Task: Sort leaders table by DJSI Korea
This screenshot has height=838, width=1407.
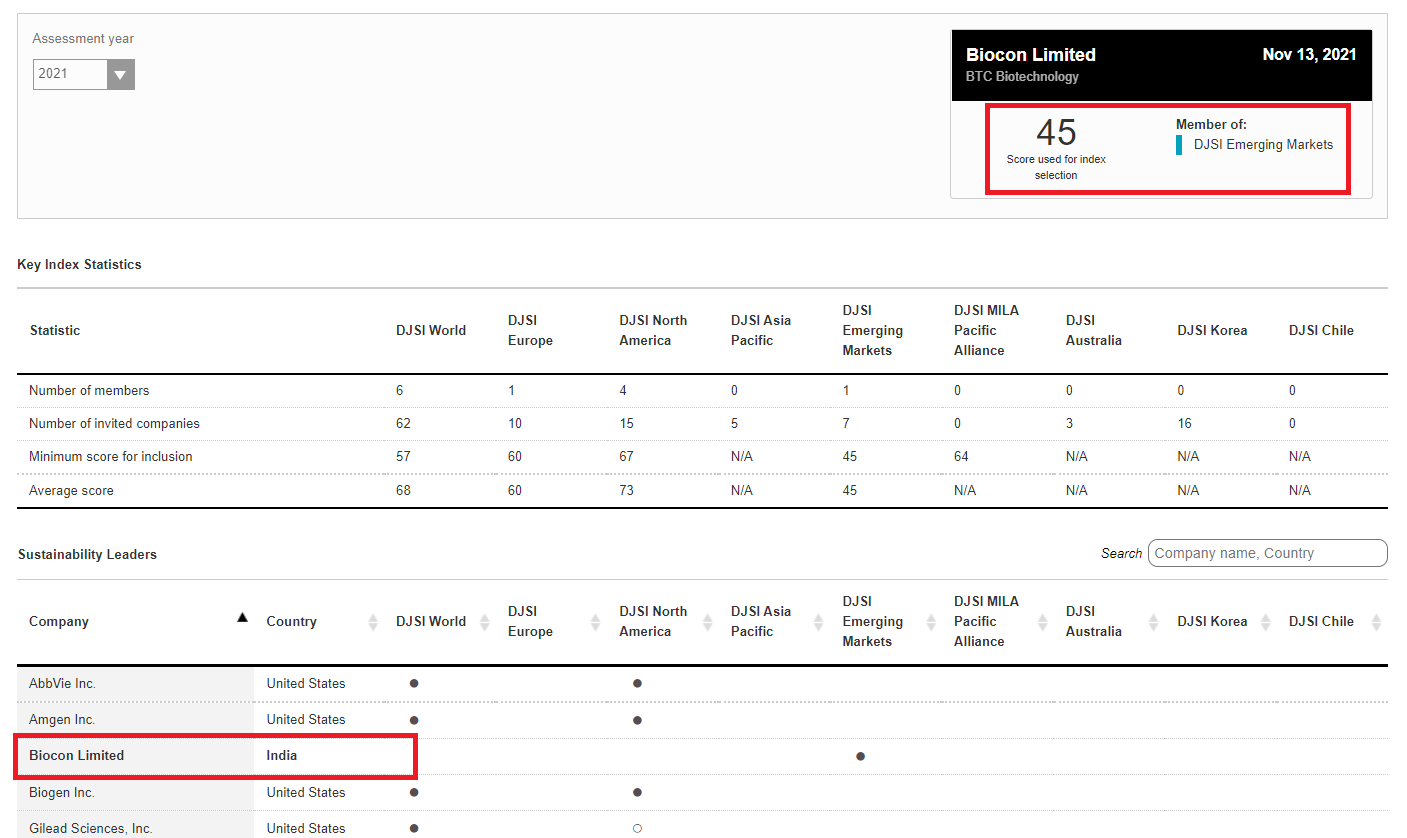Action: tap(1266, 622)
